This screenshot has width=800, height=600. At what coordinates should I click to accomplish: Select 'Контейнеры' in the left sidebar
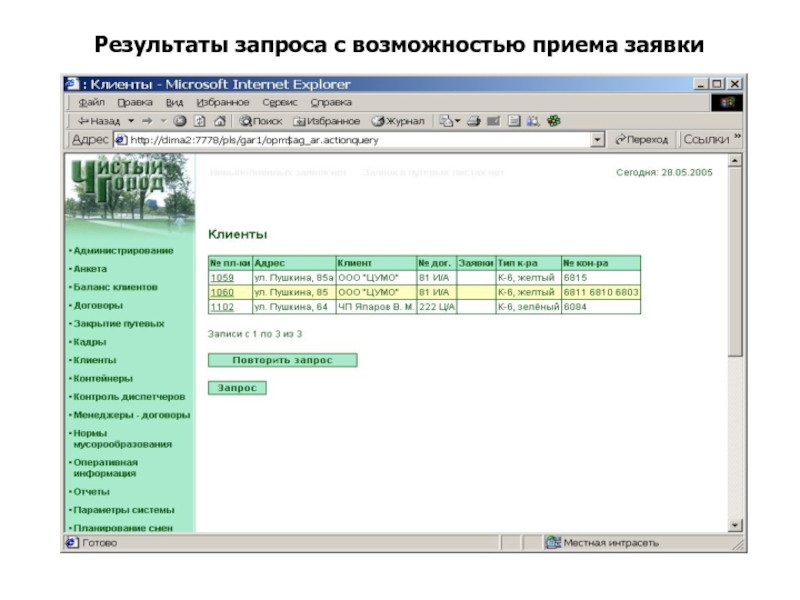click(101, 379)
